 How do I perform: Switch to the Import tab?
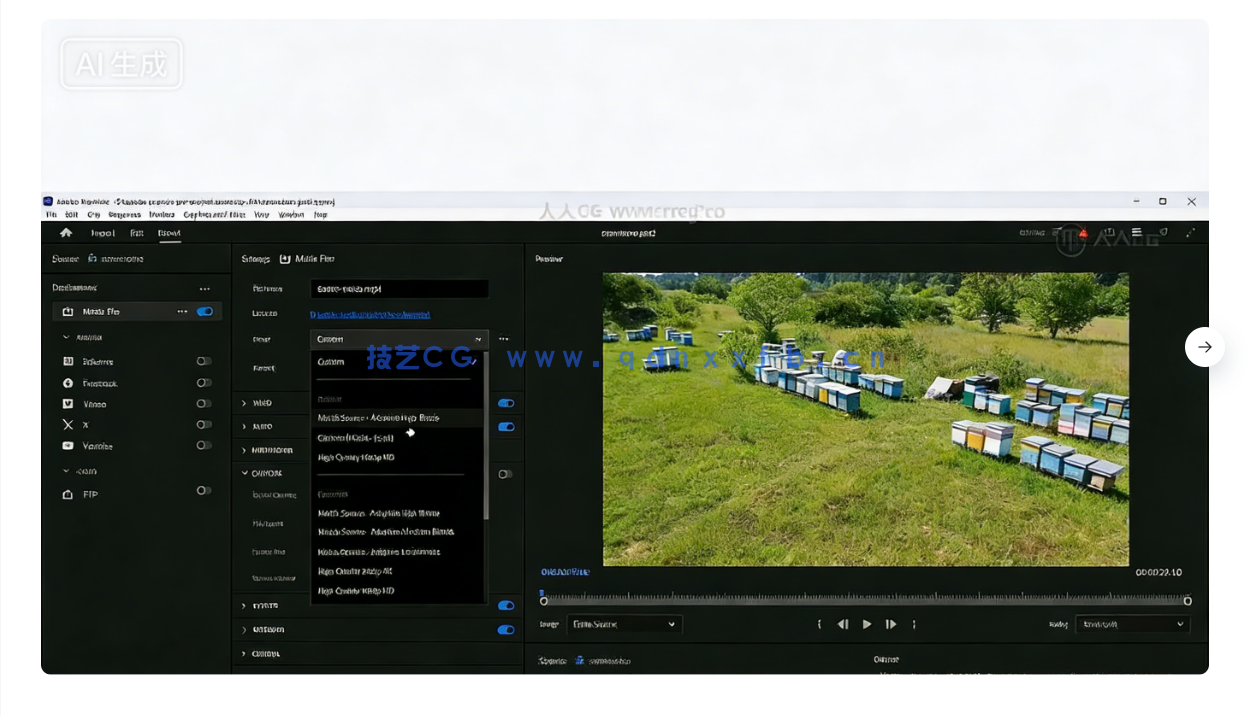[103, 232]
